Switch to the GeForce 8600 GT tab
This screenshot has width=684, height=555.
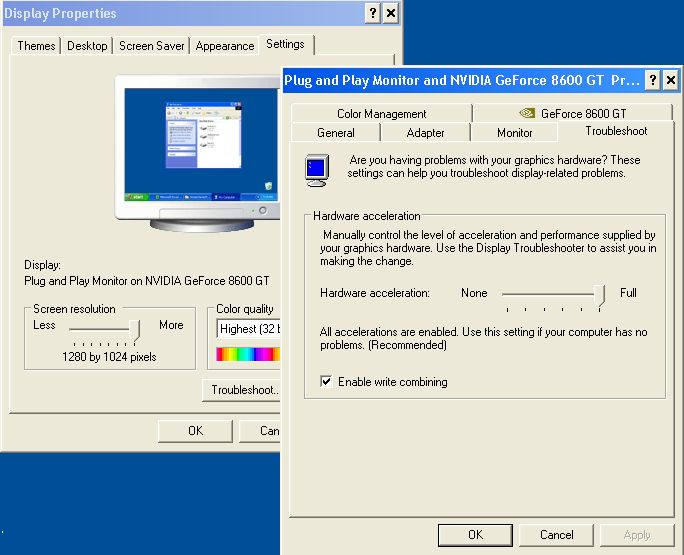tap(572, 113)
